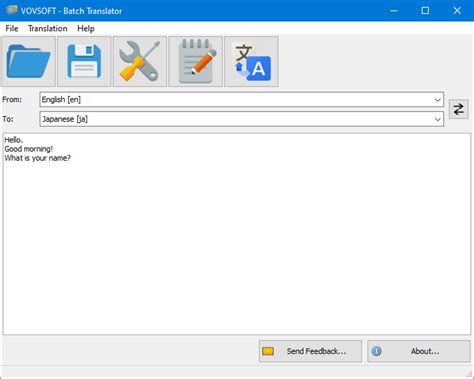474x379 pixels.
Task: Click the 'To:' label
Action: [x=8, y=119]
